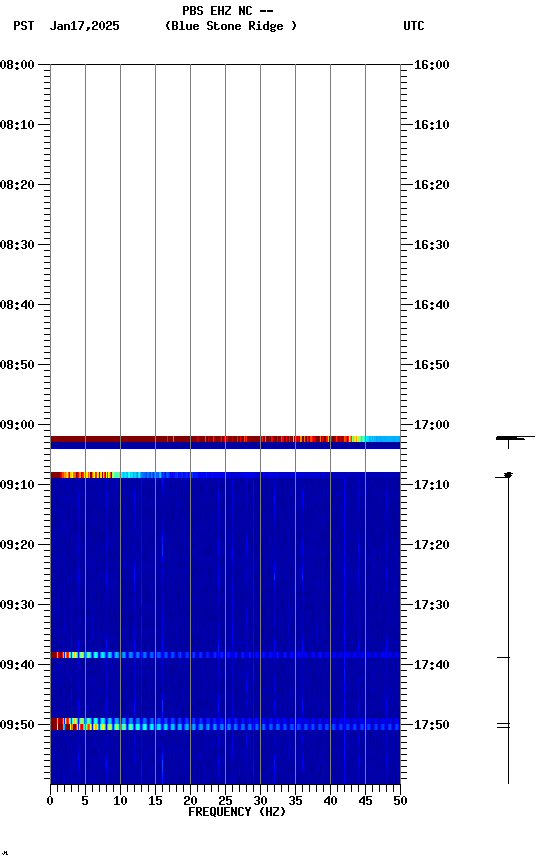Screen dimensions: 552x864
Task: Click the double seismogram tick near 17:50 UTC
Action: [504, 726]
